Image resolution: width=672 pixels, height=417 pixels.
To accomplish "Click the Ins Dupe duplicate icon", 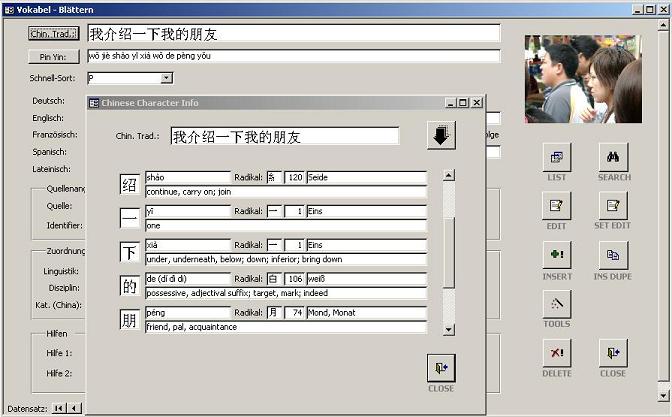I will (x=613, y=254).
